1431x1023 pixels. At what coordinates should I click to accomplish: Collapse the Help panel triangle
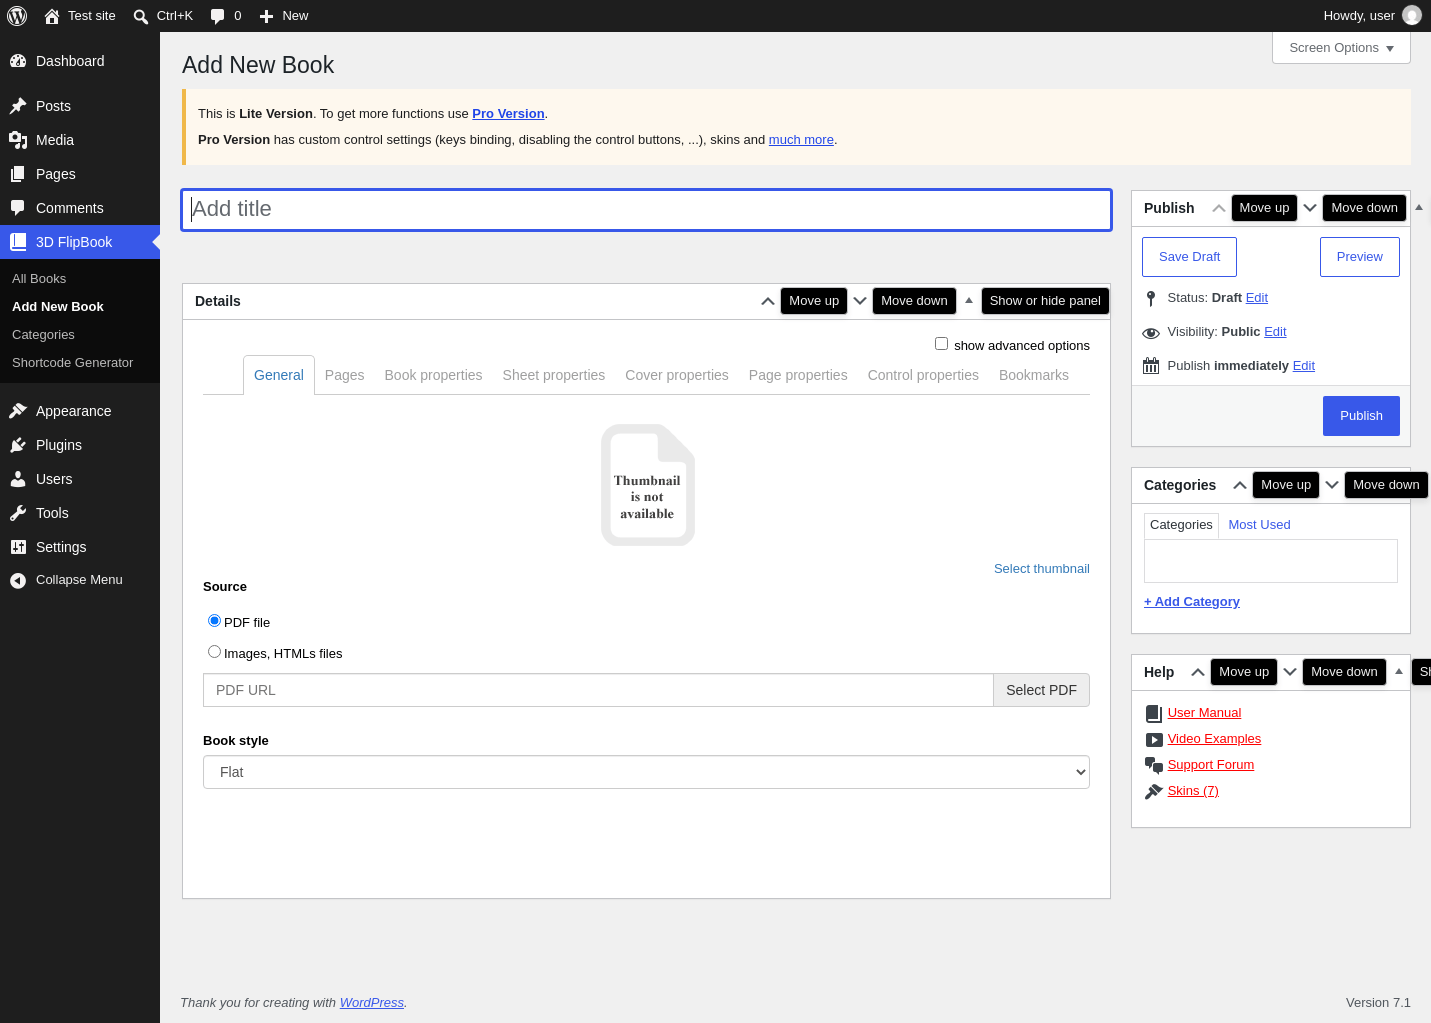(1399, 672)
